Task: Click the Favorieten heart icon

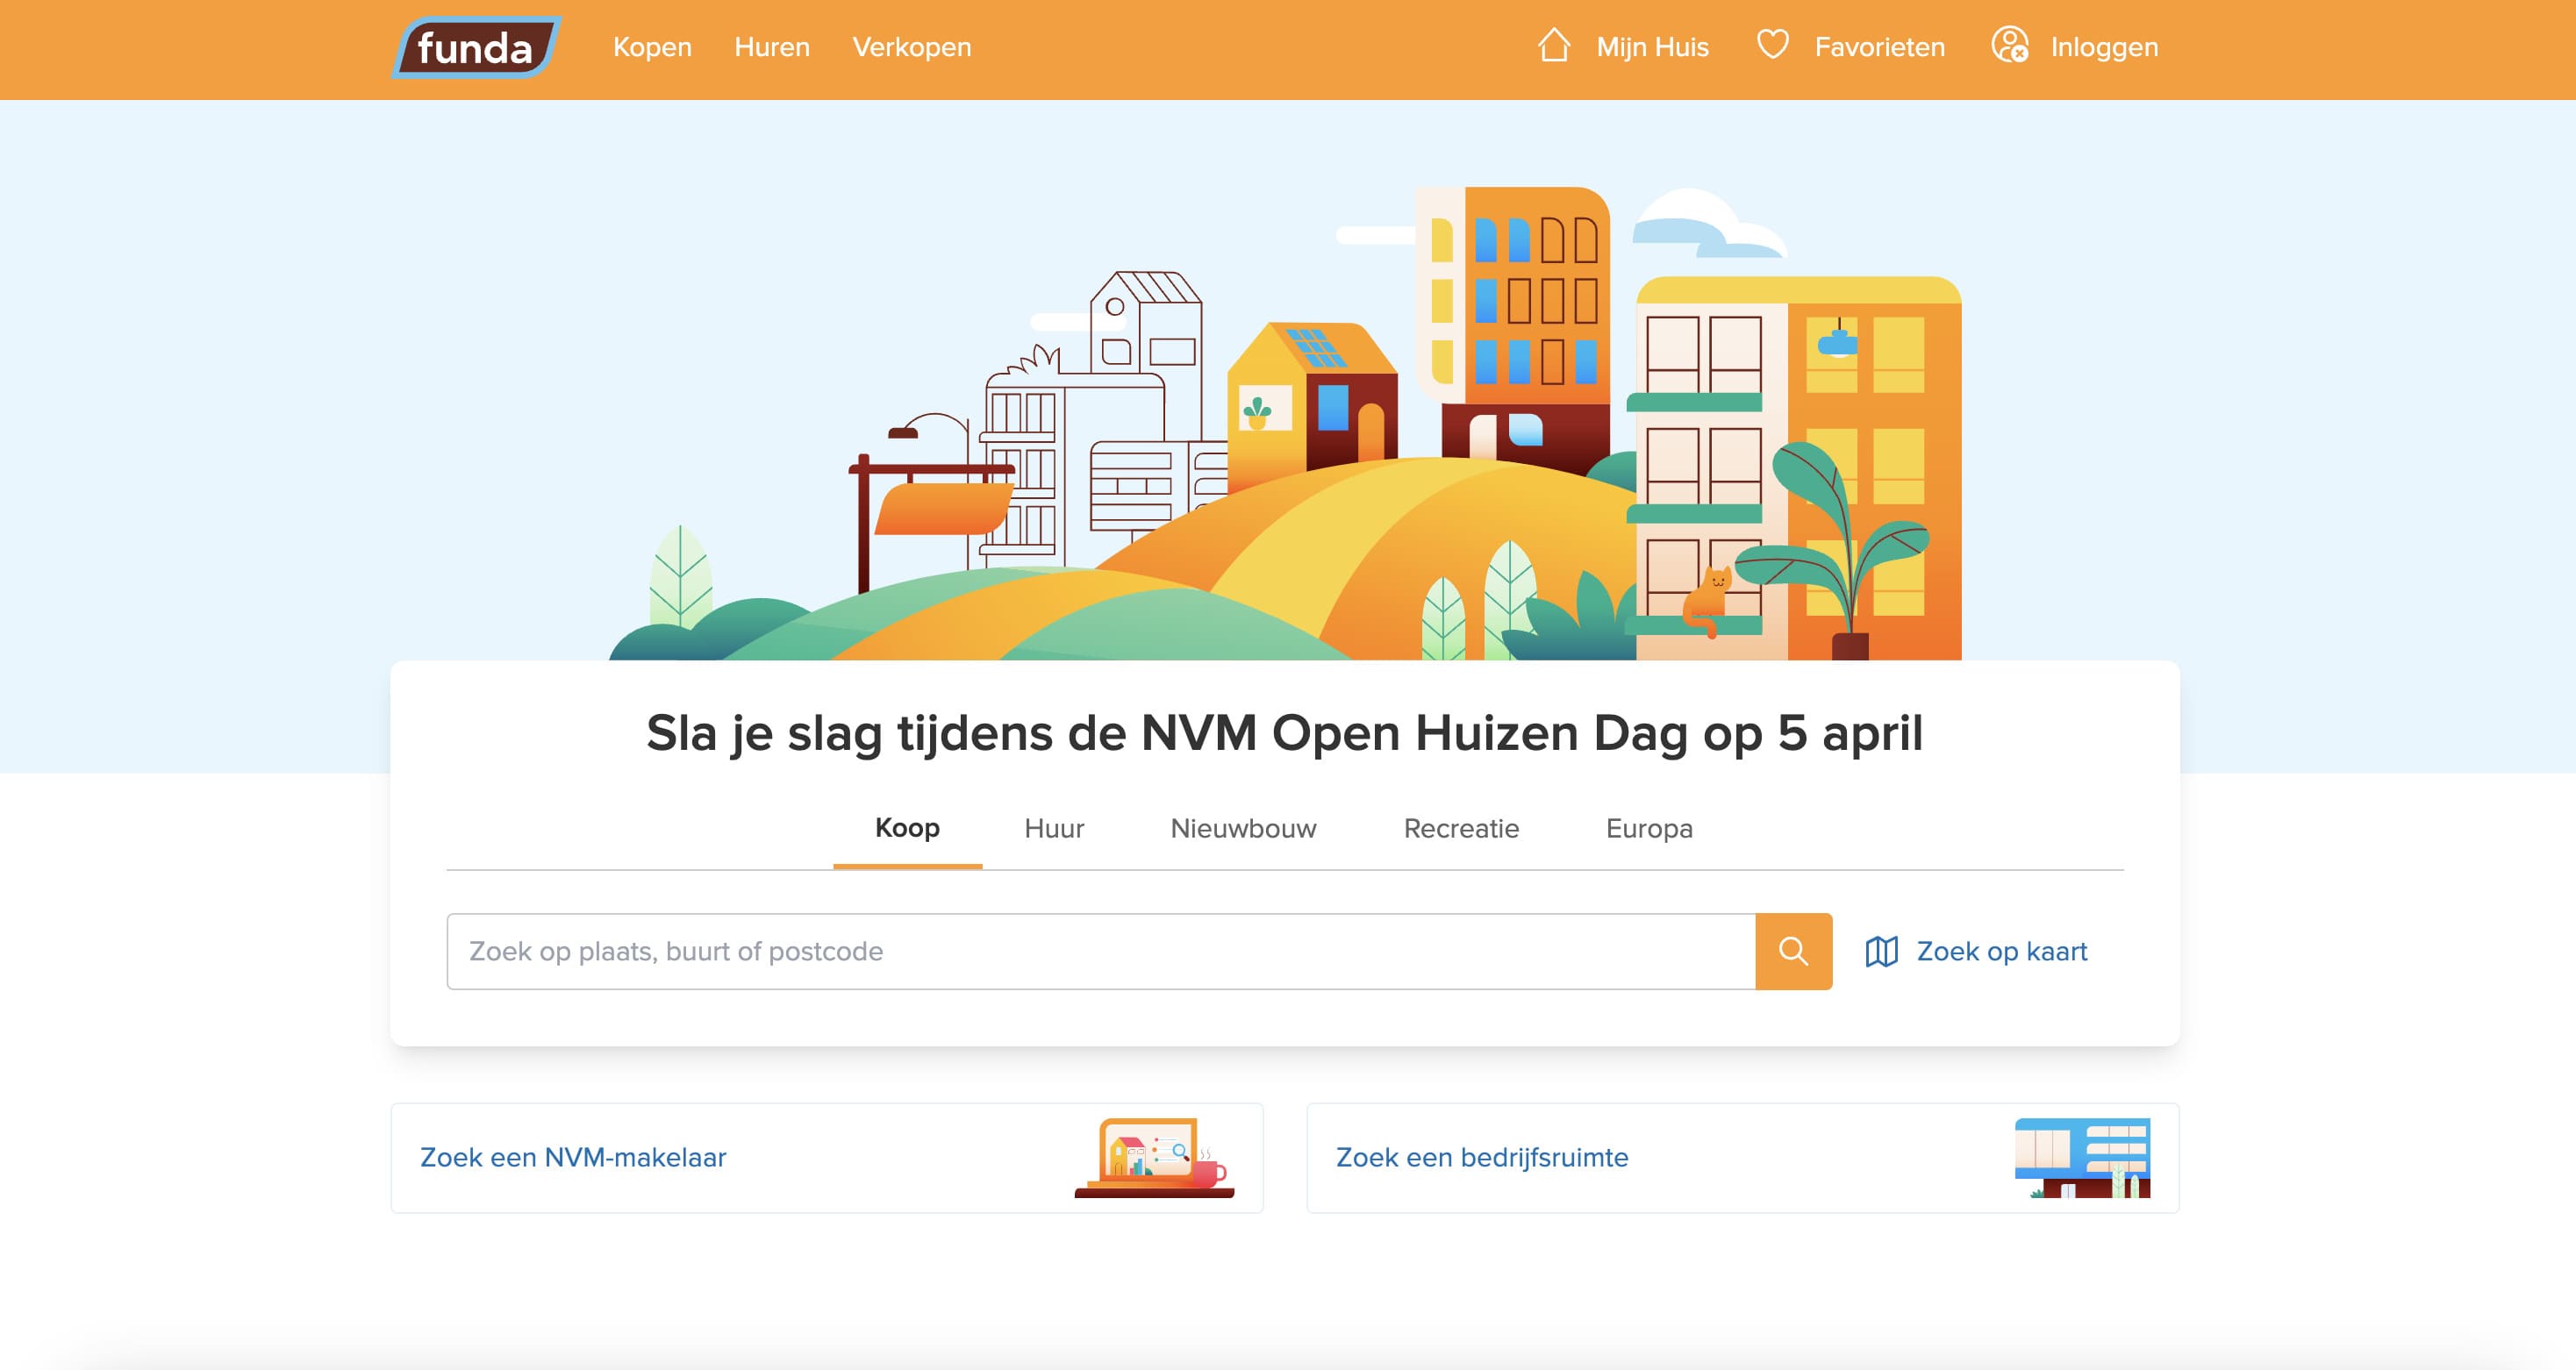Action: (x=1772, y=45)
